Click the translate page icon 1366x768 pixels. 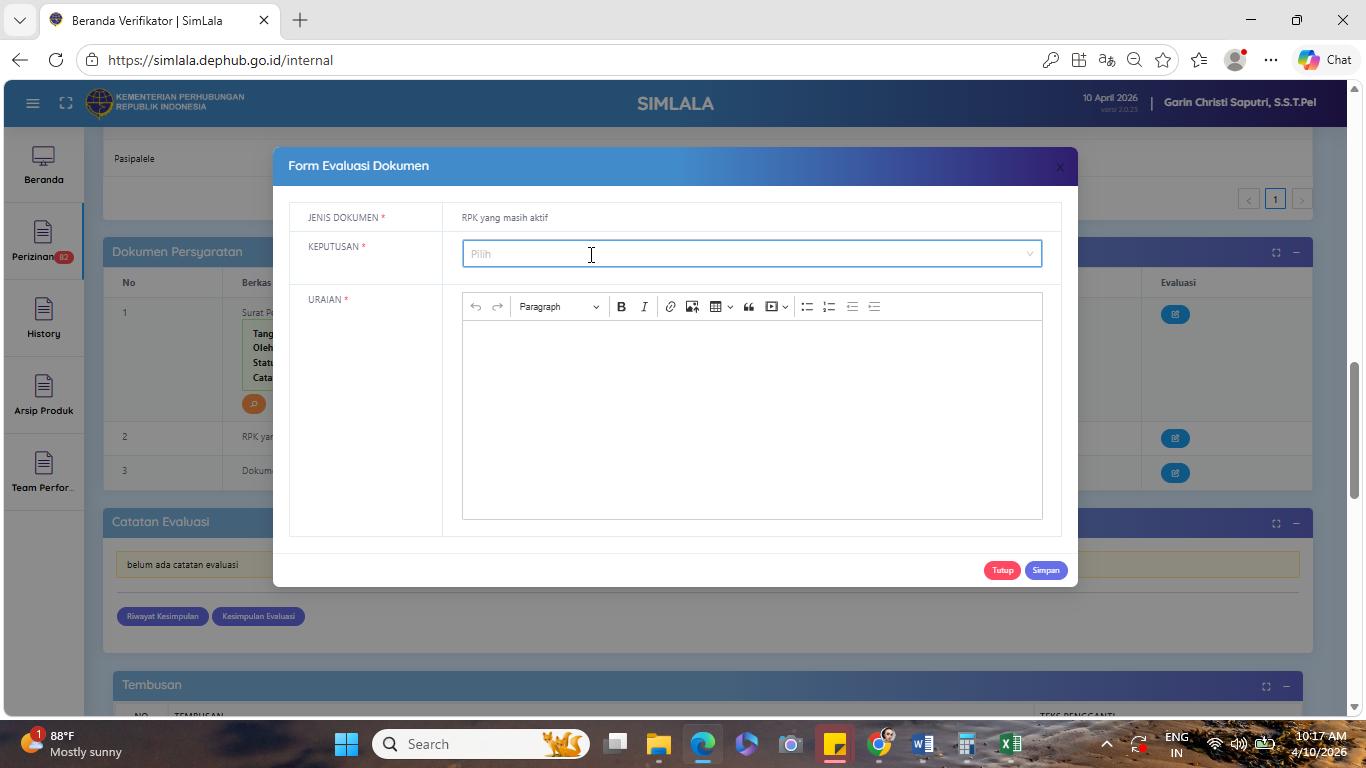click(1106, 60)
